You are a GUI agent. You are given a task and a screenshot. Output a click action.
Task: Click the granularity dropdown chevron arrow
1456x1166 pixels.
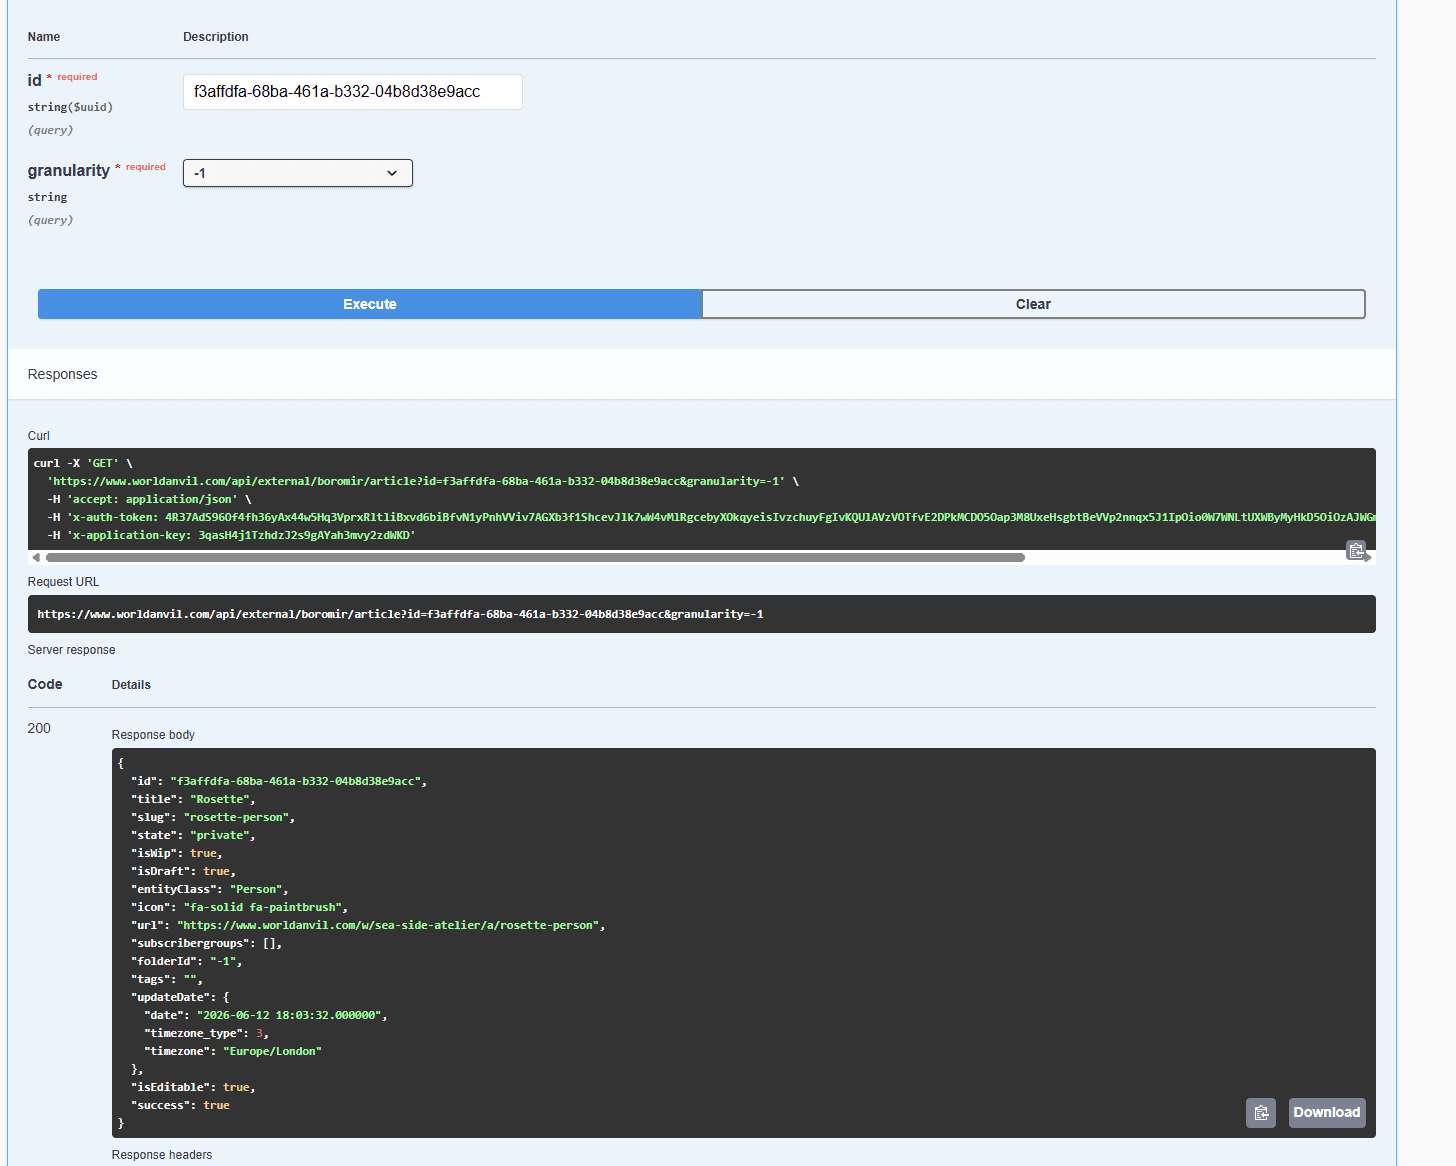[392, 173]
